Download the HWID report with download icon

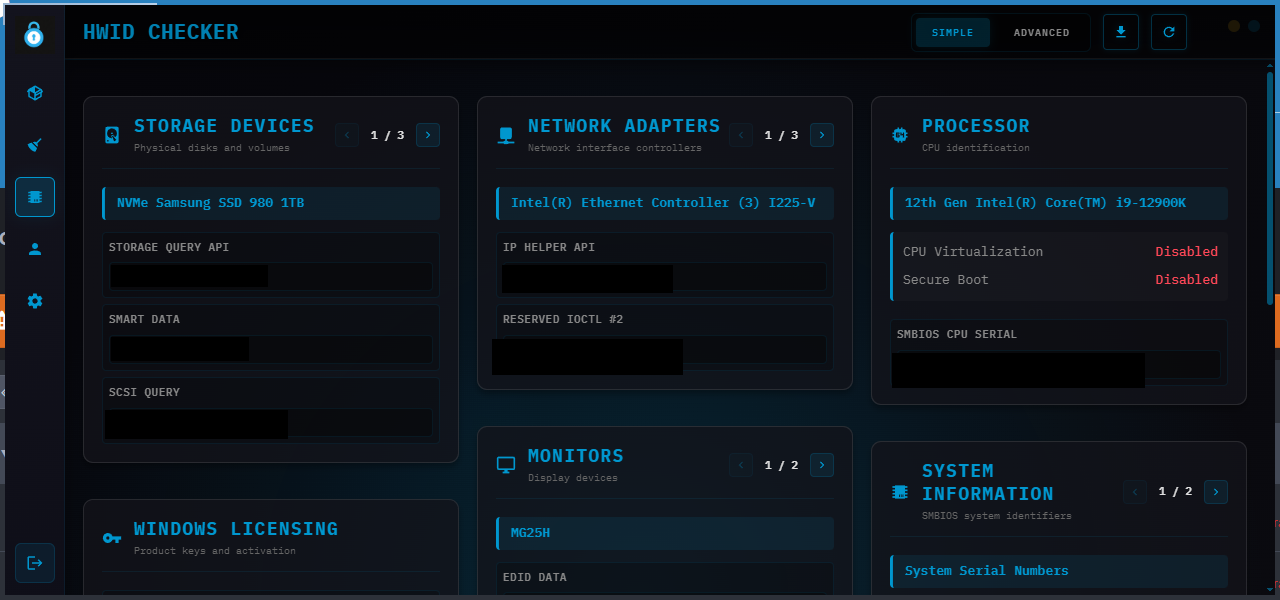pos(1121,32)
